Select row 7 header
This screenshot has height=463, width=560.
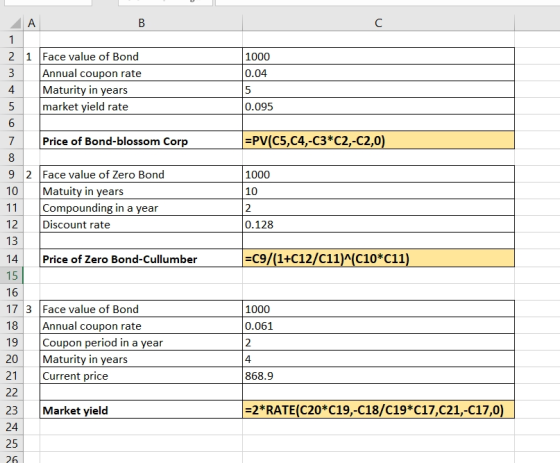tap(11, 140)
